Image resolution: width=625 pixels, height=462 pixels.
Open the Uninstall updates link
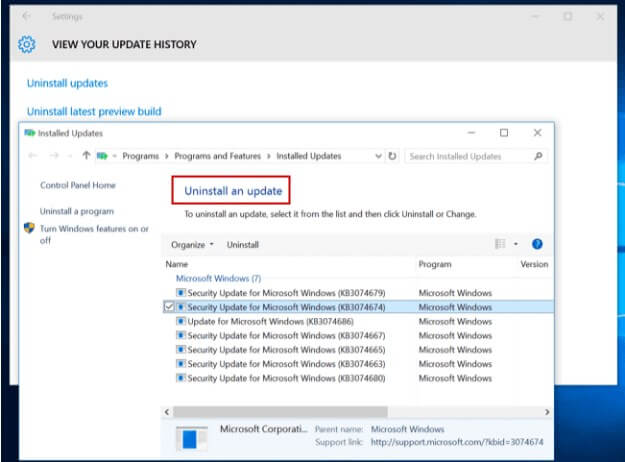click(x=67, y=84)
